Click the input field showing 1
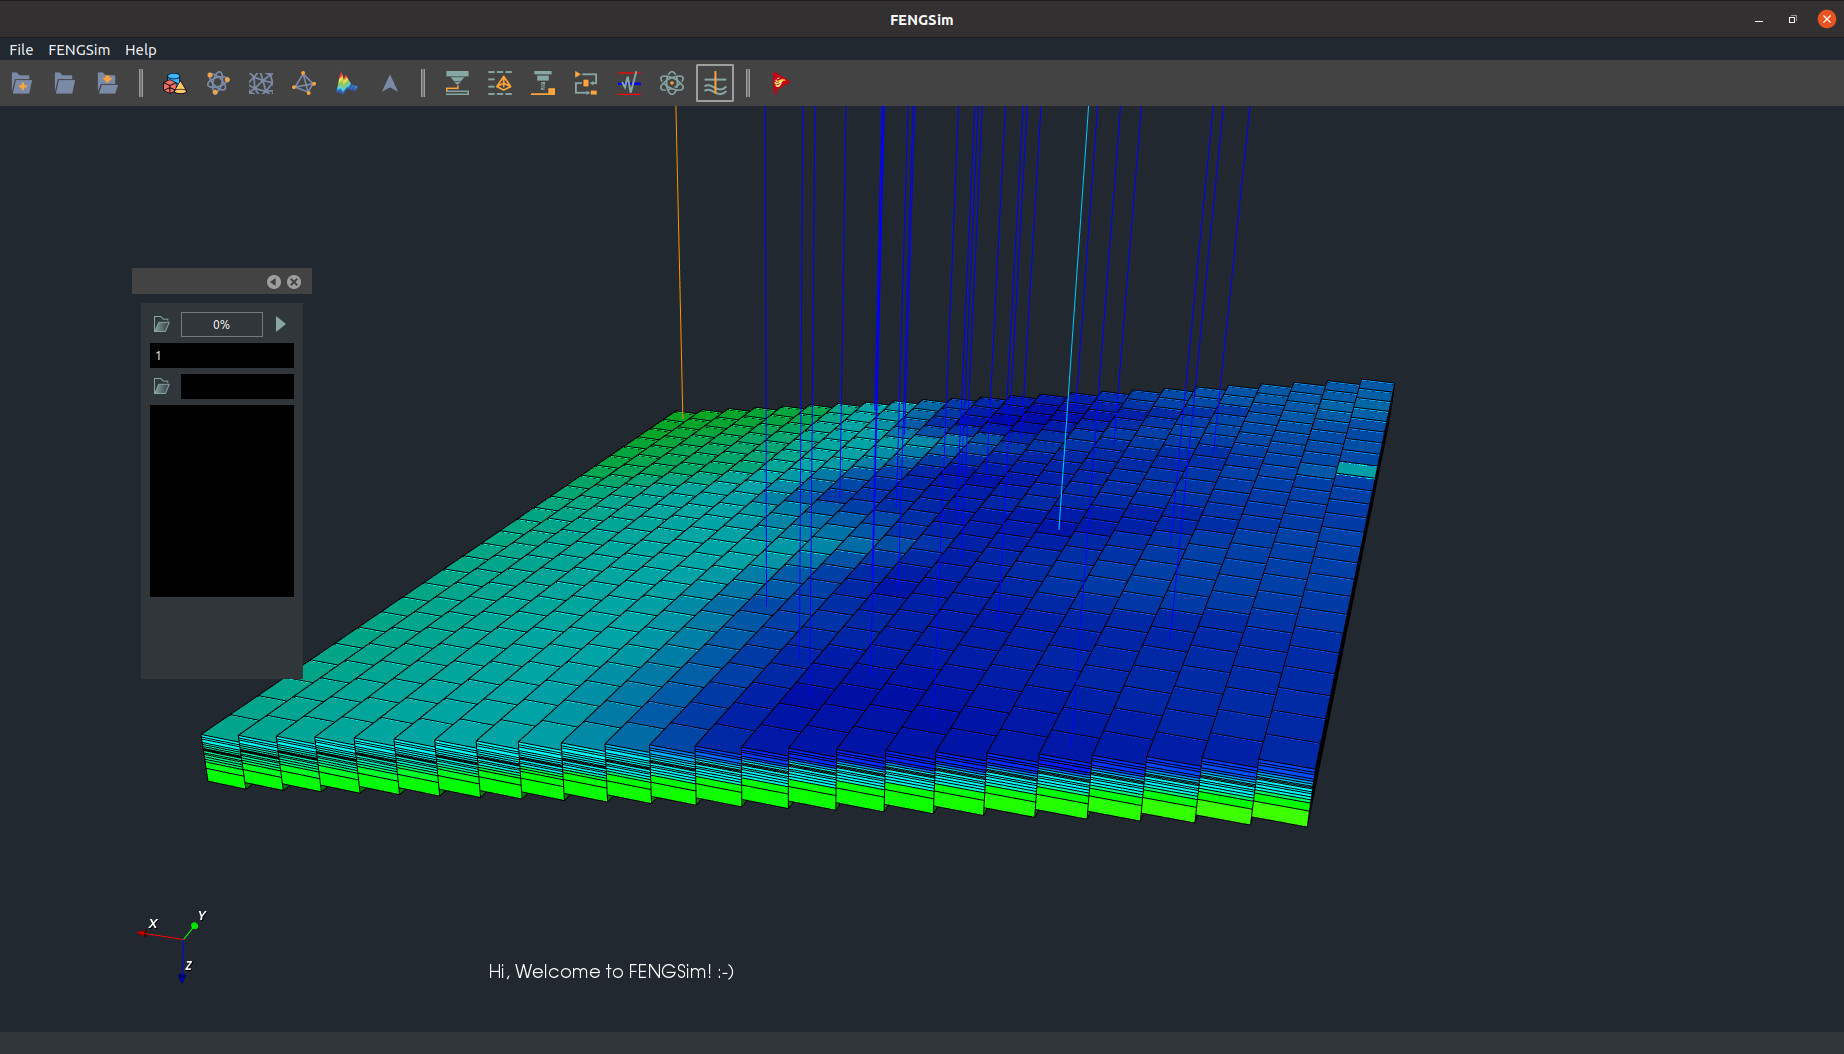This screenshot has height=1054, width=1844. [x=221, y=356]
